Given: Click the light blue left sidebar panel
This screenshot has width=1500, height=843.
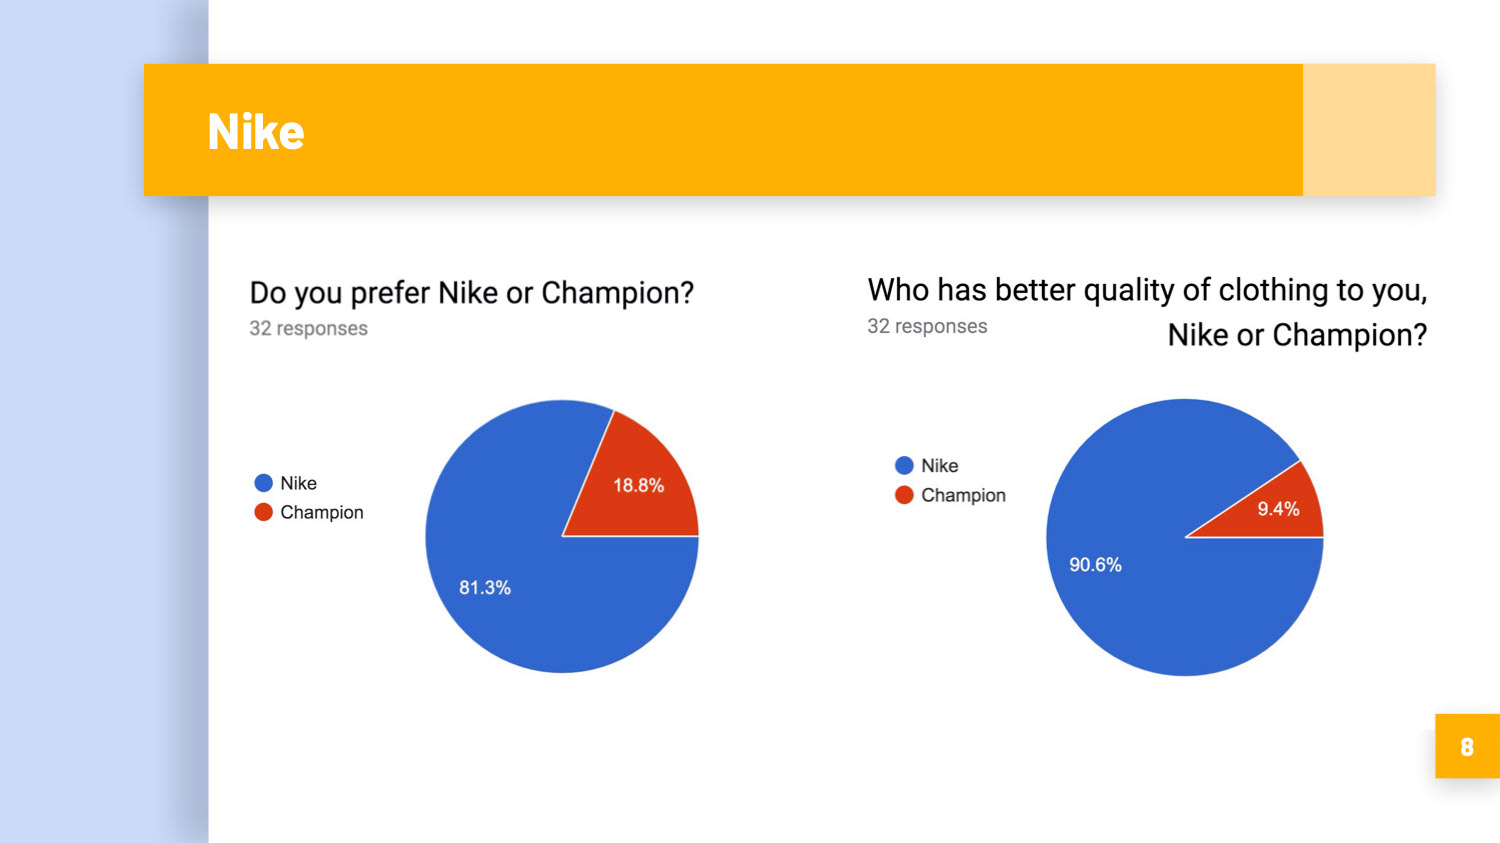Looking at the screenshot, I should coord(104,520).
